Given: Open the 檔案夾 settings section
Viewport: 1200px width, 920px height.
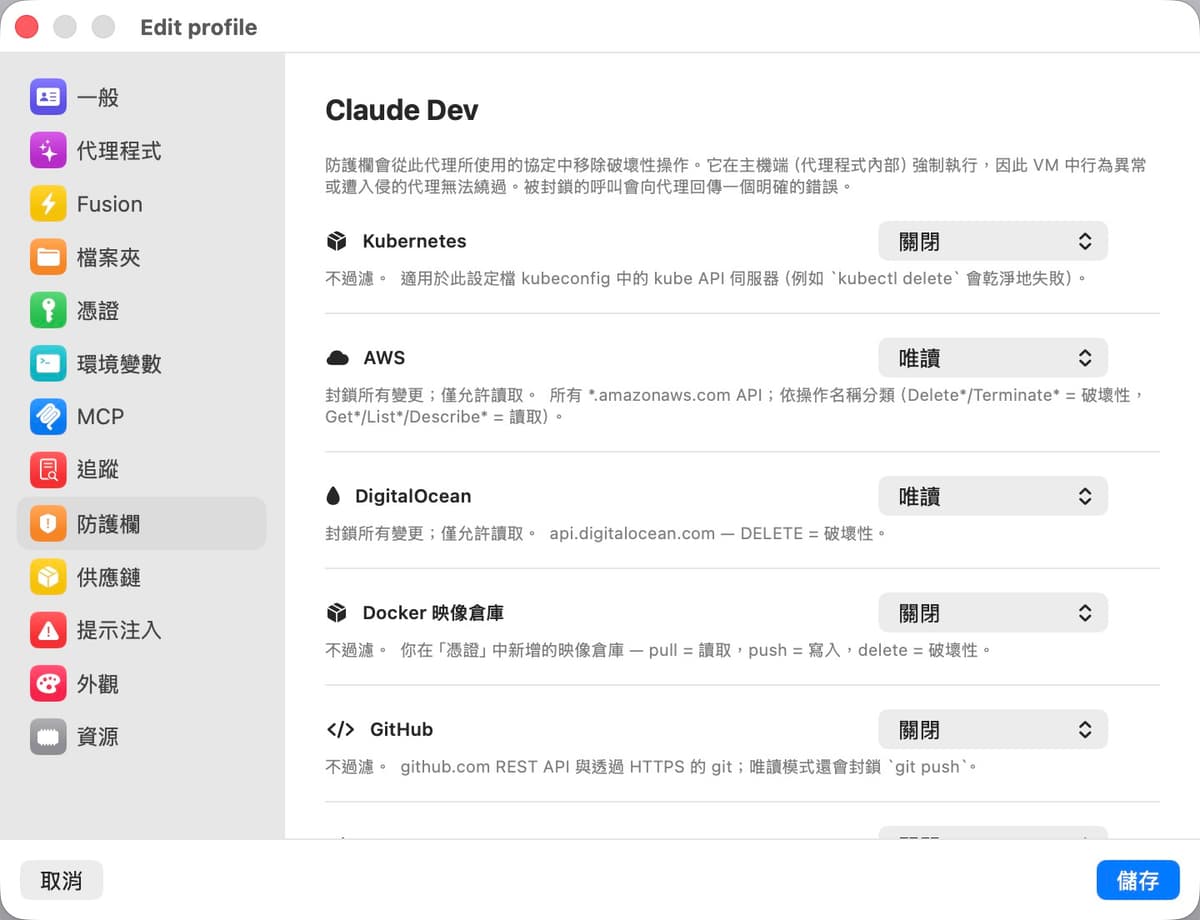Looking at the screenshot, I should (x=142, y=257).
